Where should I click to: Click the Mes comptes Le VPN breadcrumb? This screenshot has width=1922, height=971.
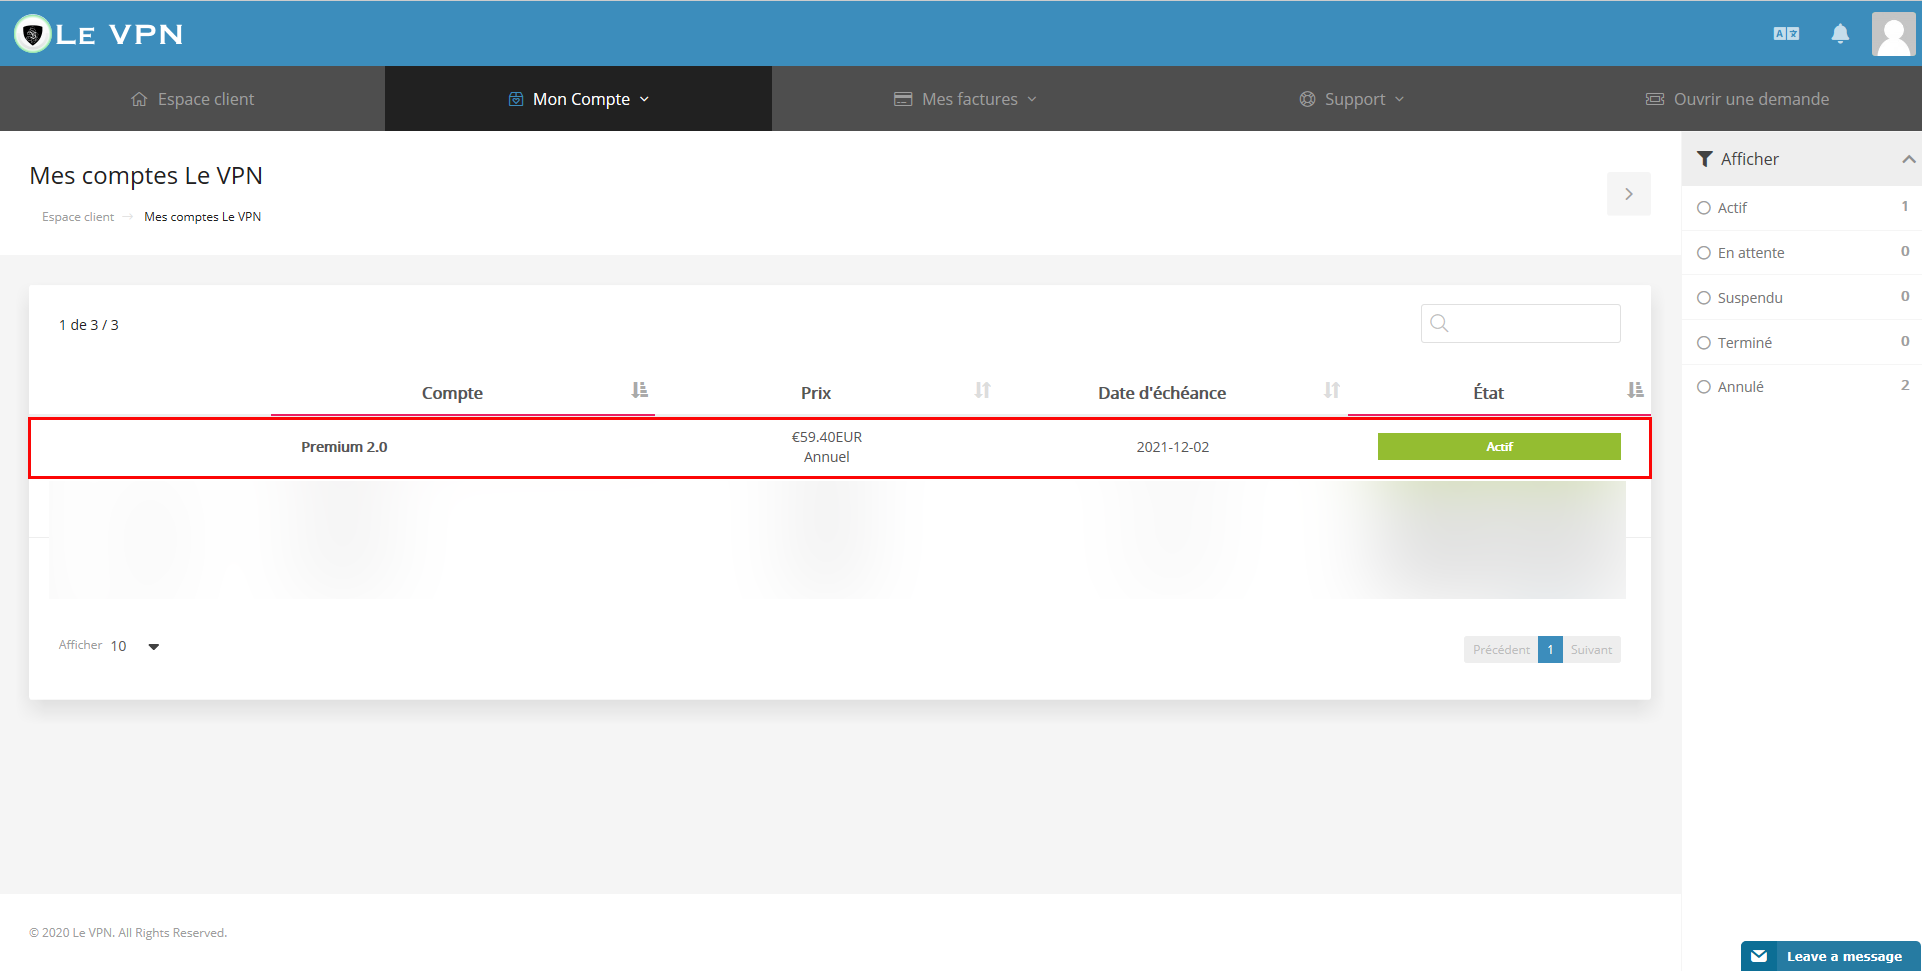(x=202, y=217)
